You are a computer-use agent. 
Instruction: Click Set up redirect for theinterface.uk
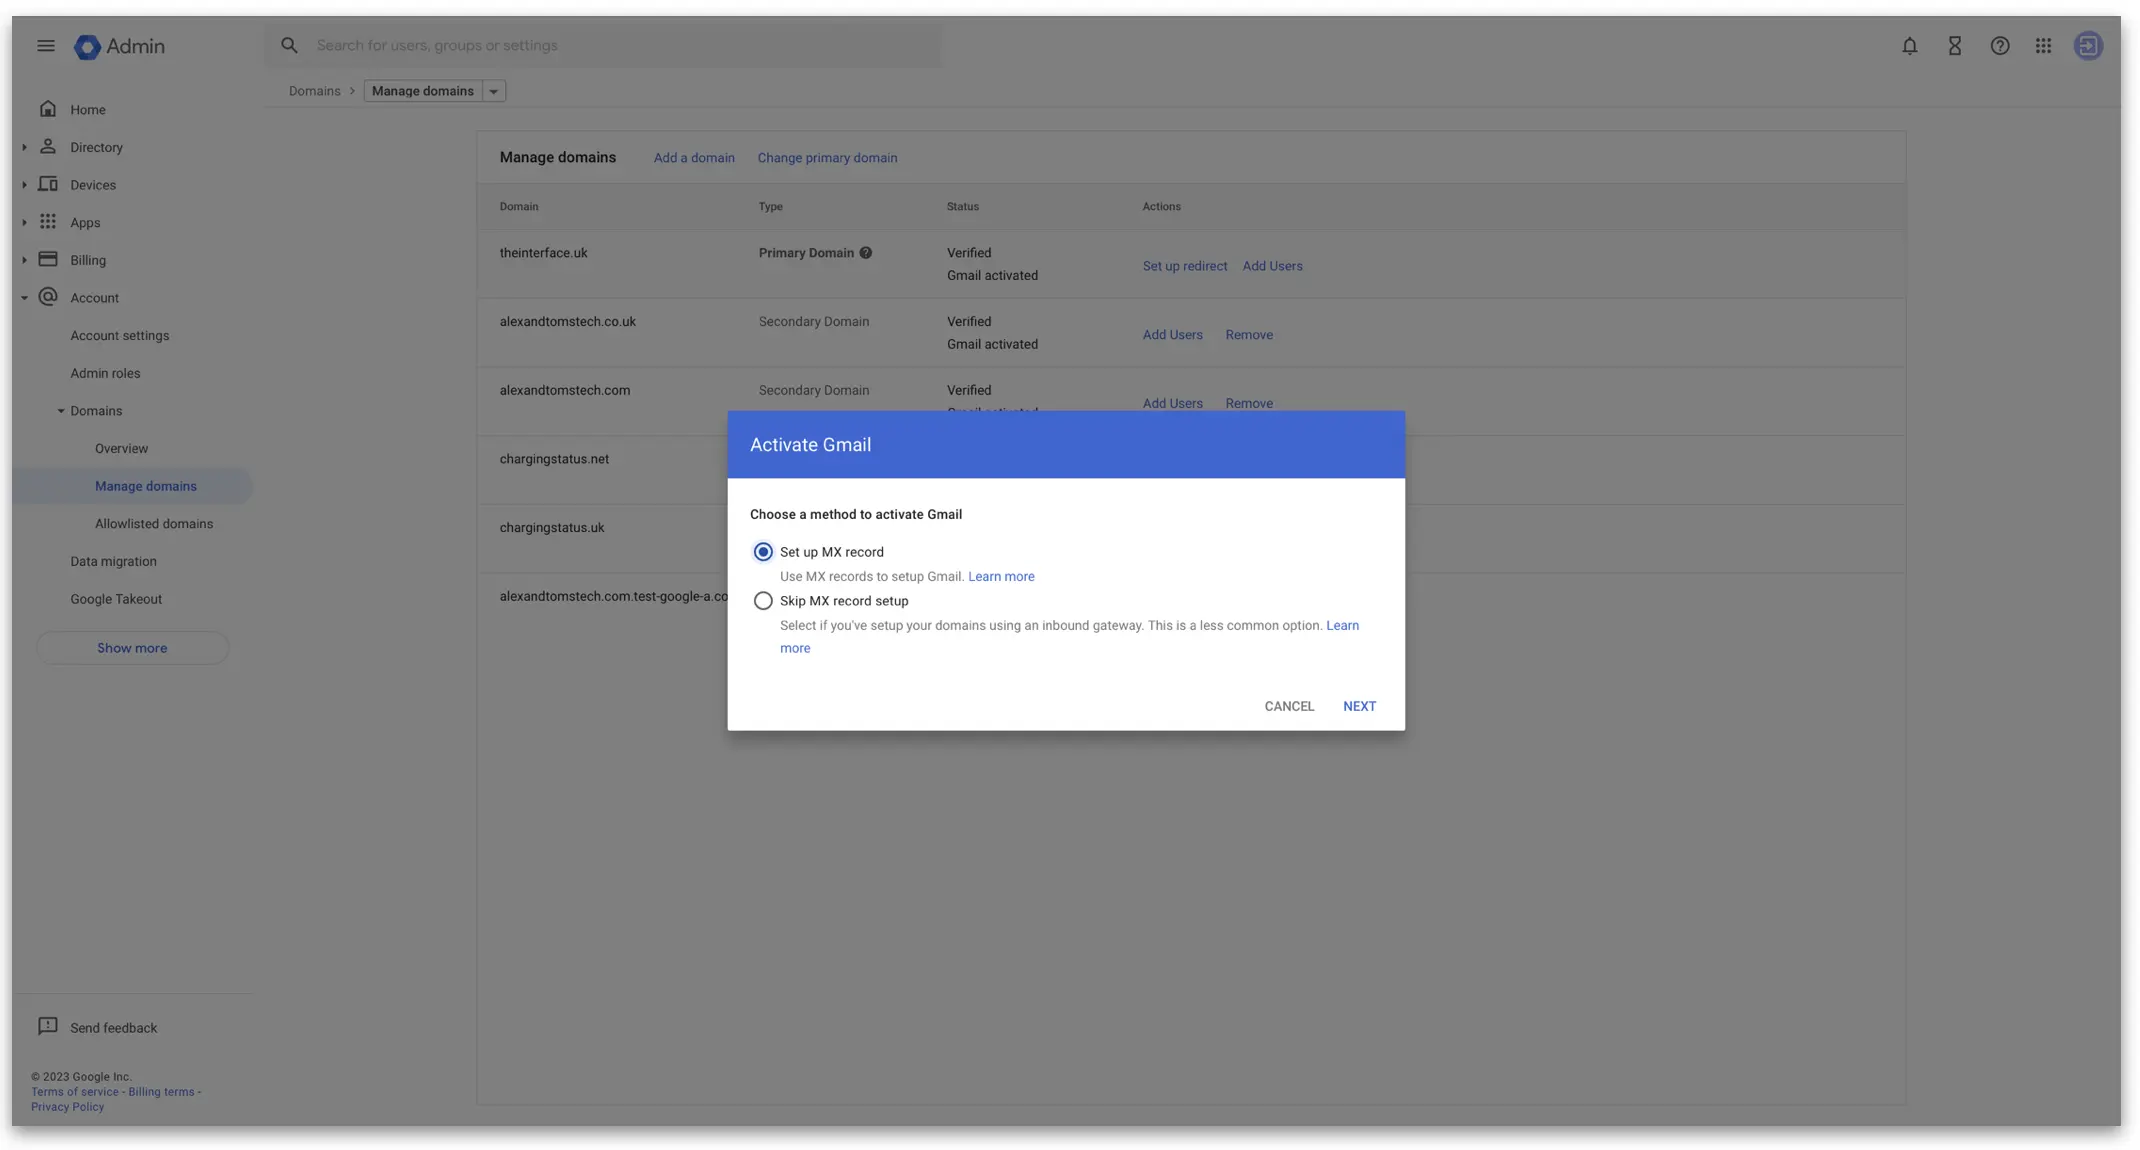click(1184, 266)
